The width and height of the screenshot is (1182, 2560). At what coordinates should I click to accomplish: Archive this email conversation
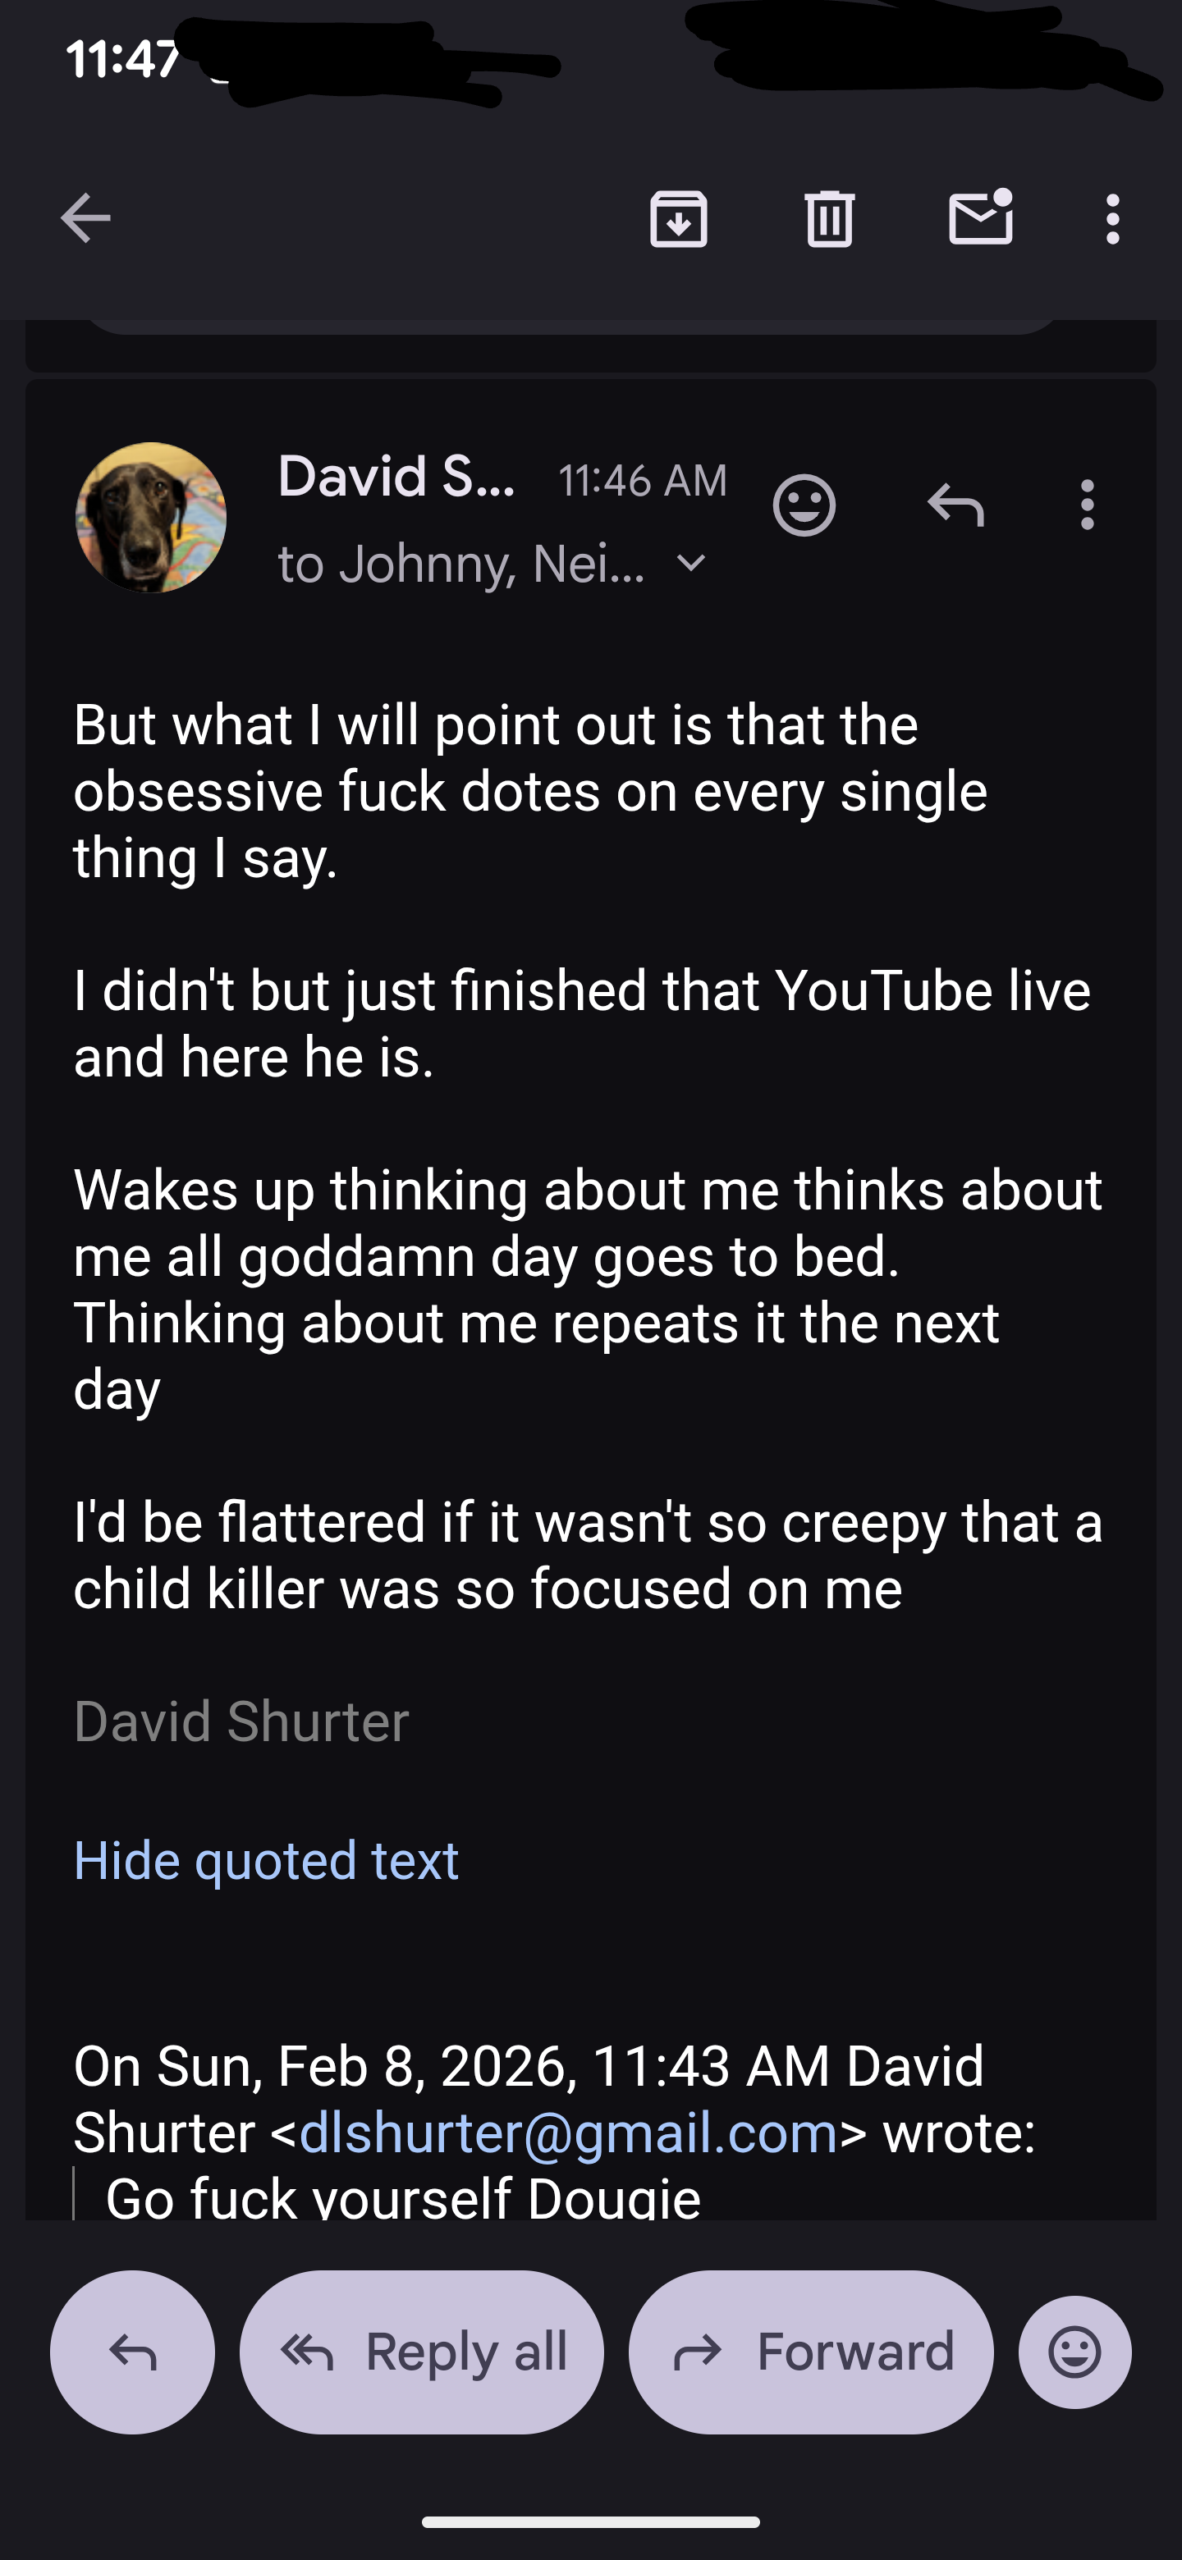[678, 219]
